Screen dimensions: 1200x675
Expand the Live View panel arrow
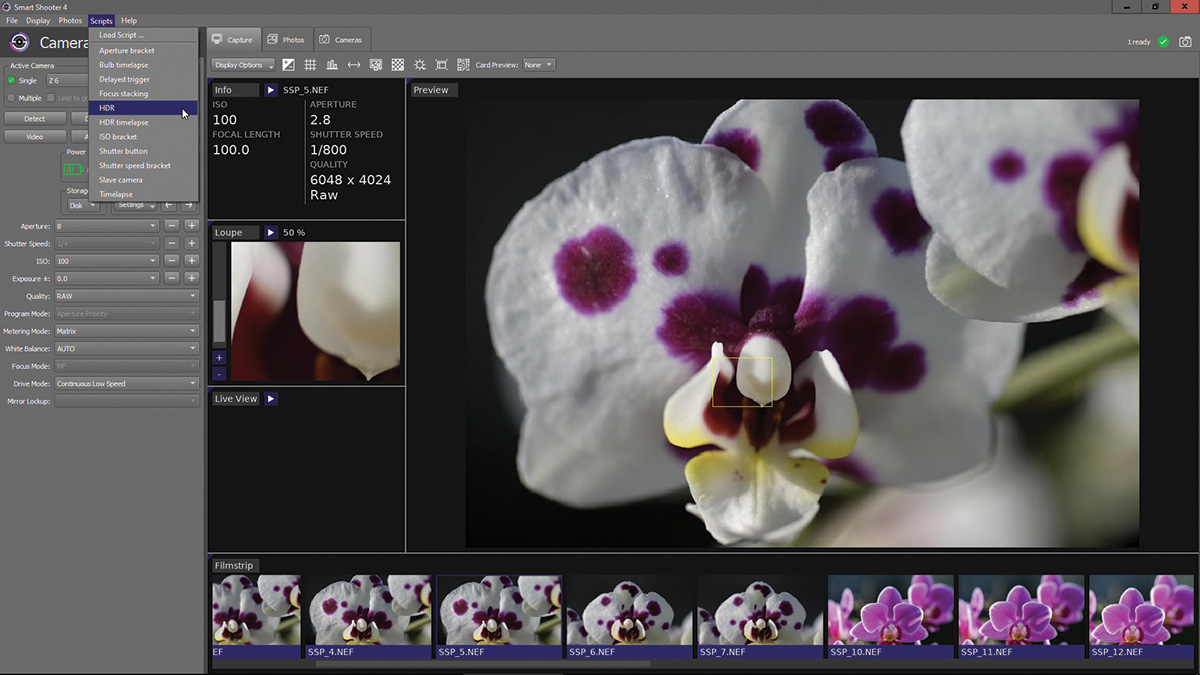coord(271,399)
